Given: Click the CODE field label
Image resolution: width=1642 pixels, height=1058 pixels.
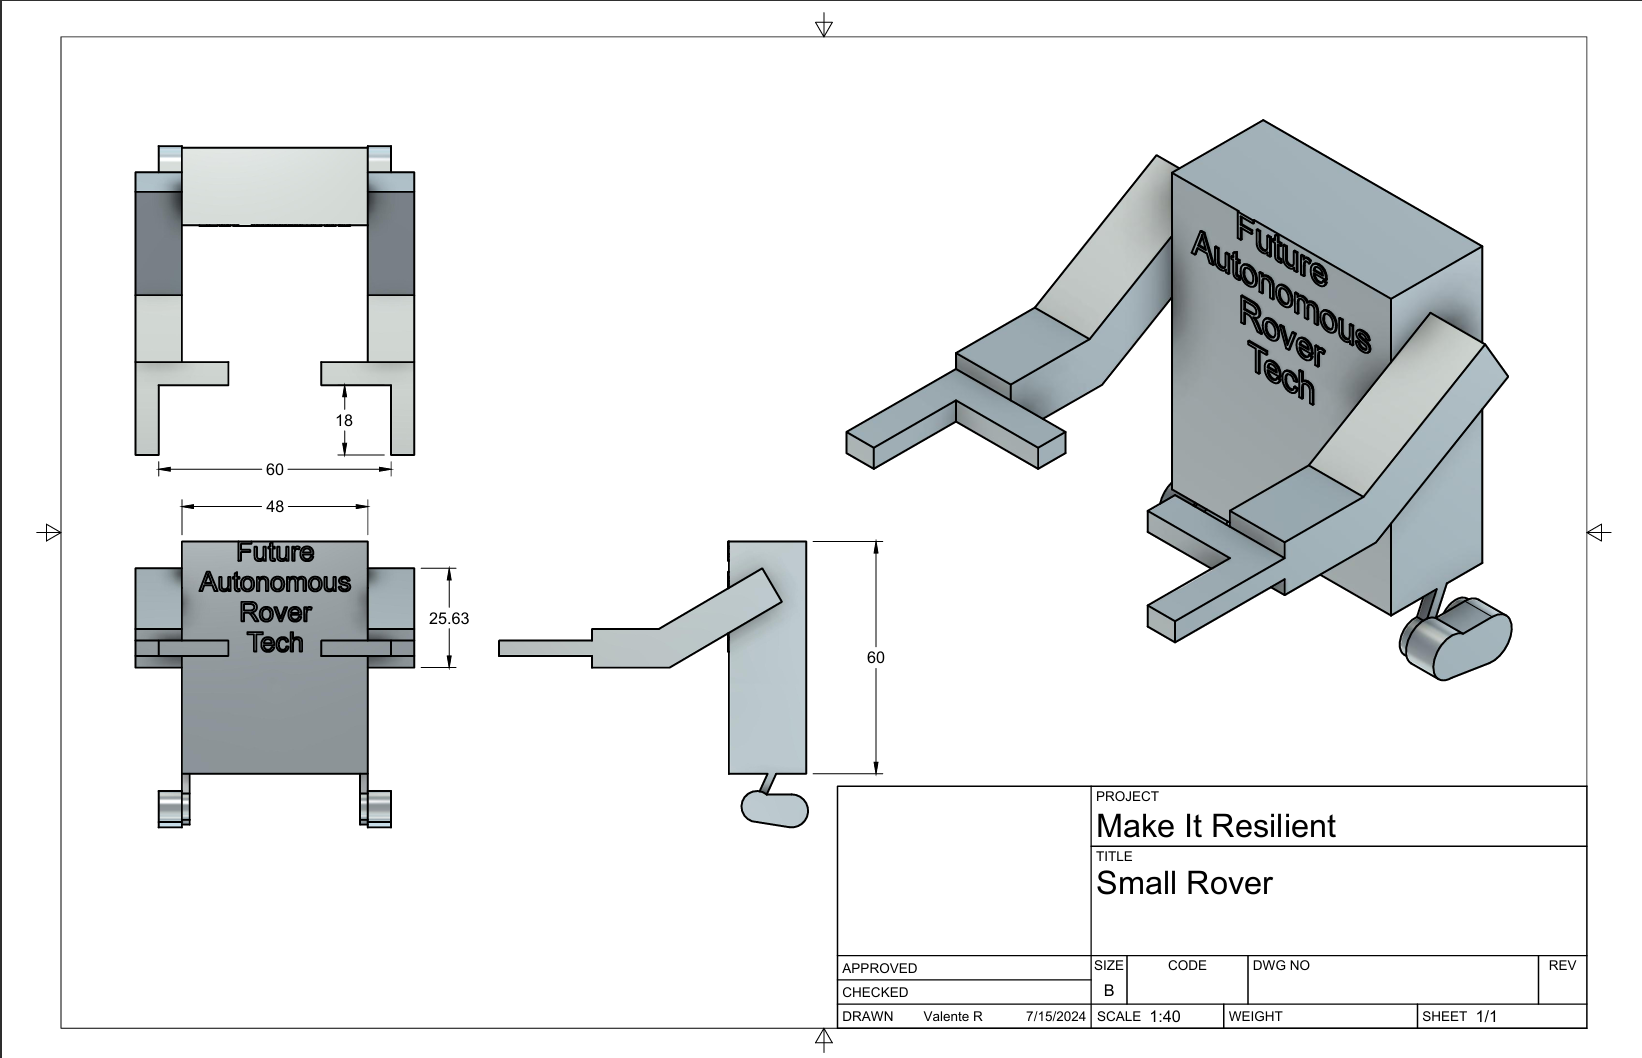Looking at the screenshot, I should [1187, 965].
